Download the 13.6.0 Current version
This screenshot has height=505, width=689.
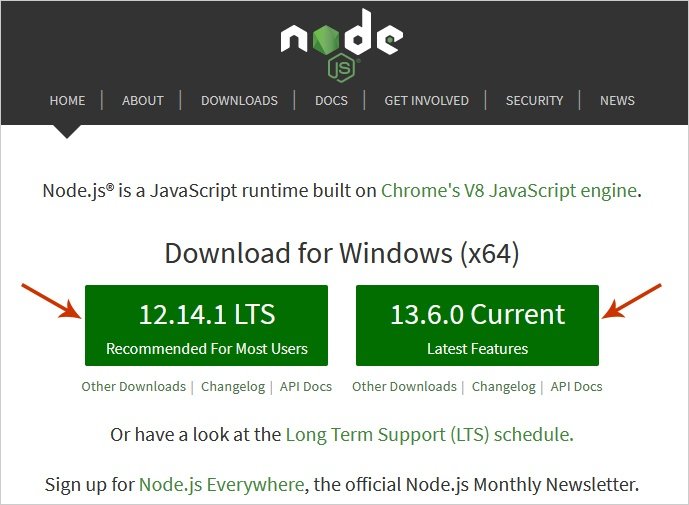coord(477,325)
